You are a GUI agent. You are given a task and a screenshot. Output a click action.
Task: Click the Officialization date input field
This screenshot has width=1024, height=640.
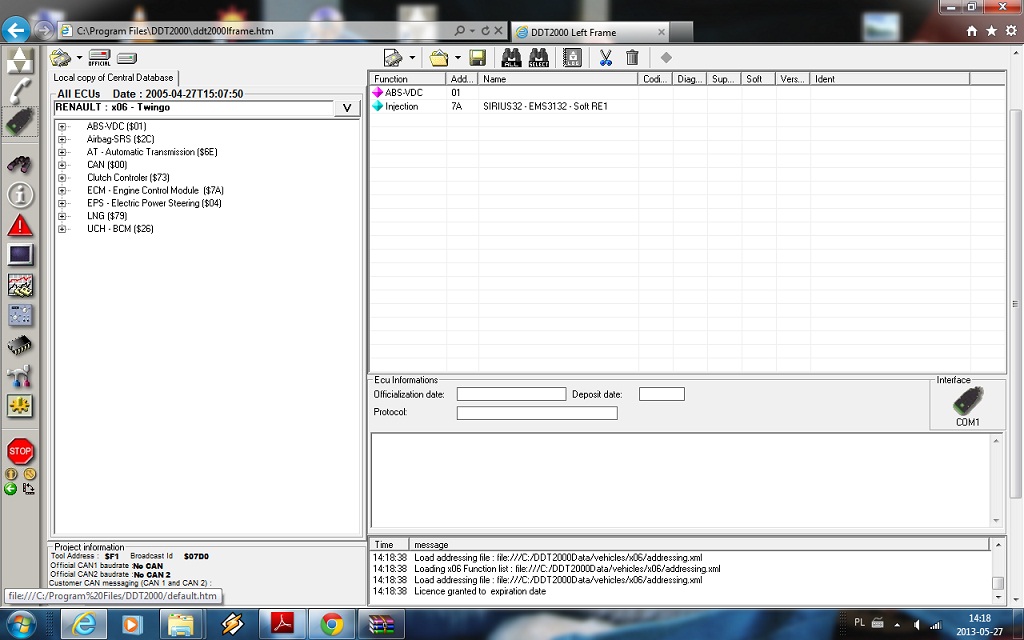tap(511, 394)
